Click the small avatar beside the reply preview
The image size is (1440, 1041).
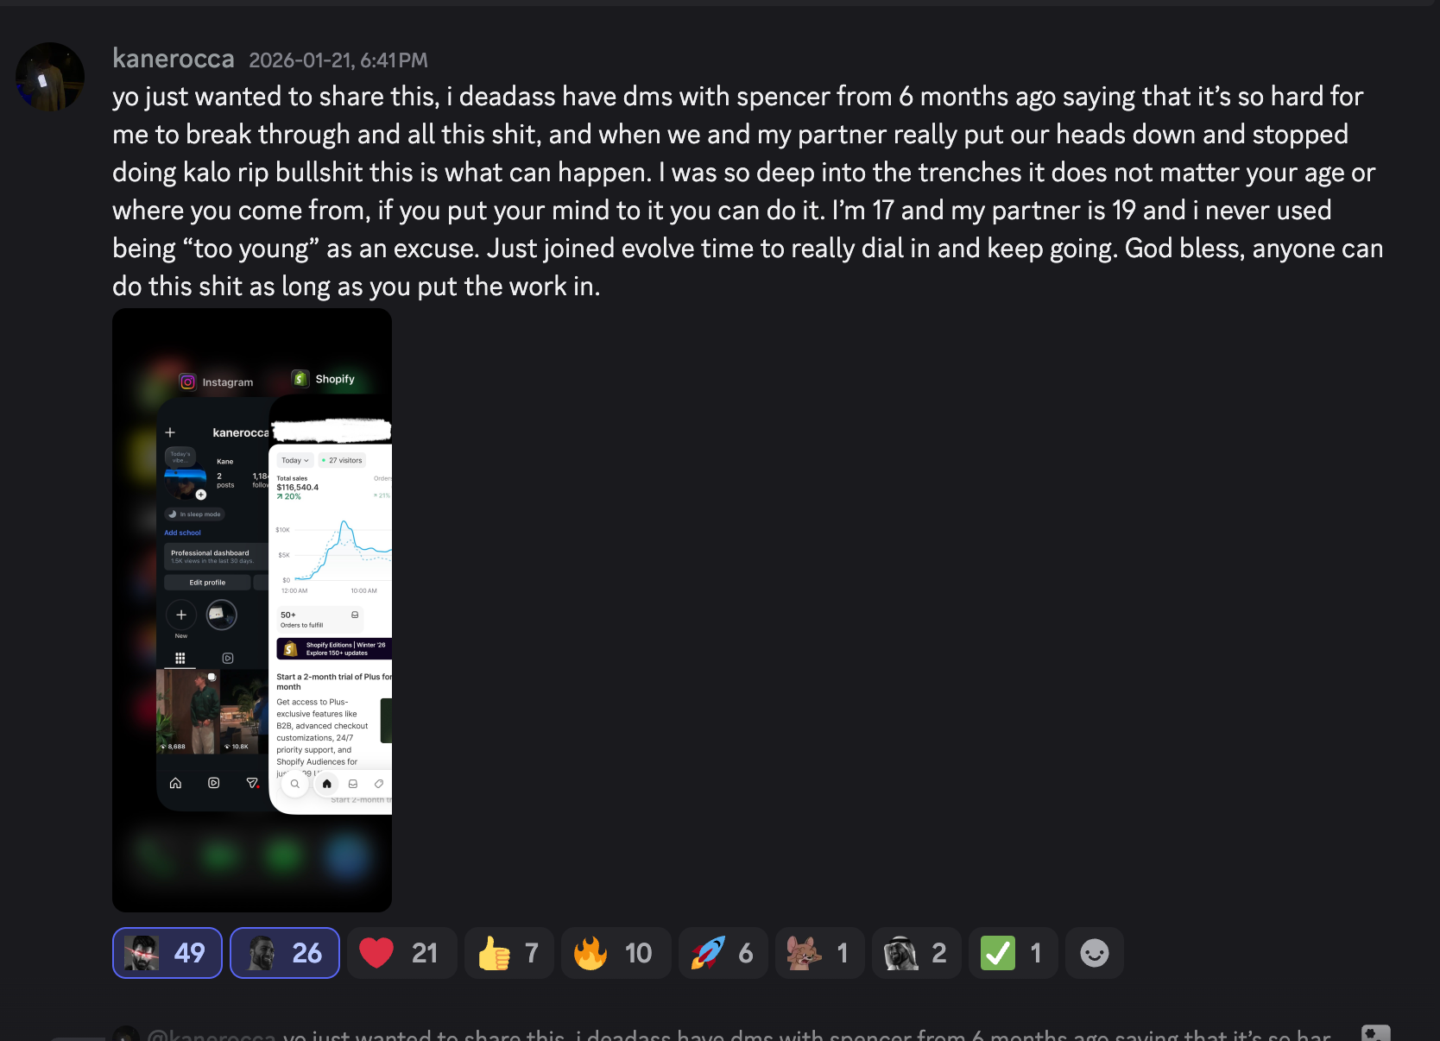click(x=126, y=1034)
